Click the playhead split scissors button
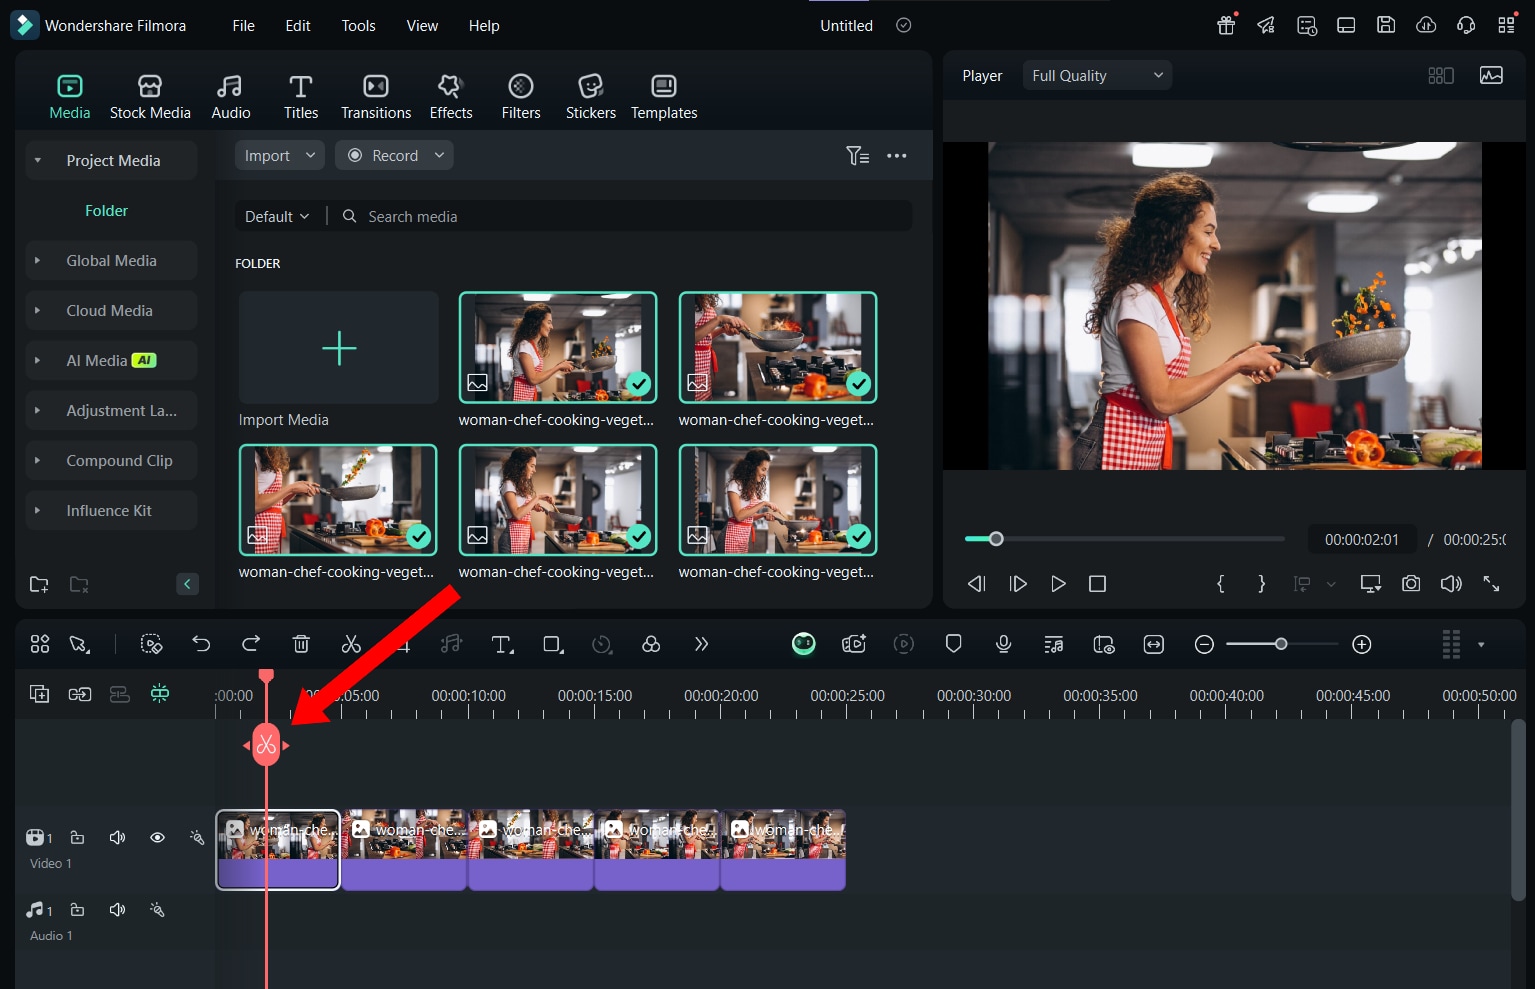Screen dimensions: 1535x989 pos(266,745)
